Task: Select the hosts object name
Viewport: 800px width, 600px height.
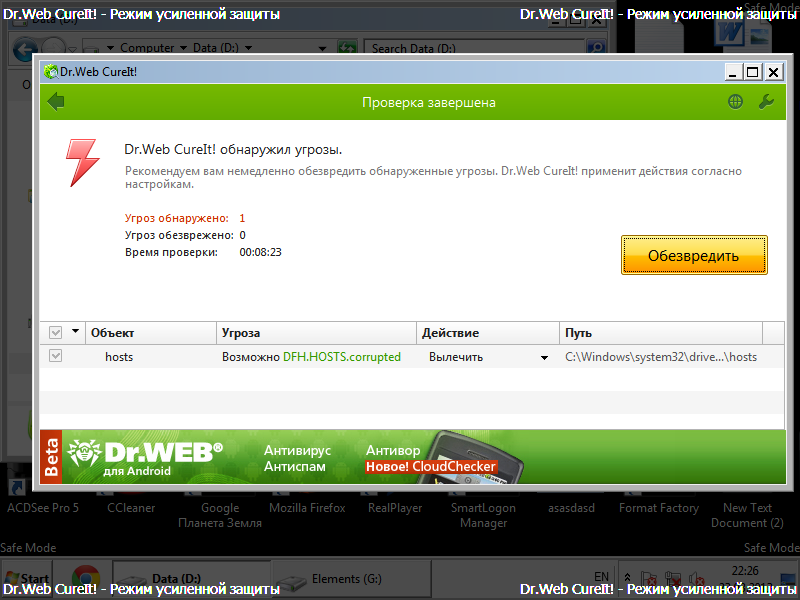Action: (x=119, y=357)
